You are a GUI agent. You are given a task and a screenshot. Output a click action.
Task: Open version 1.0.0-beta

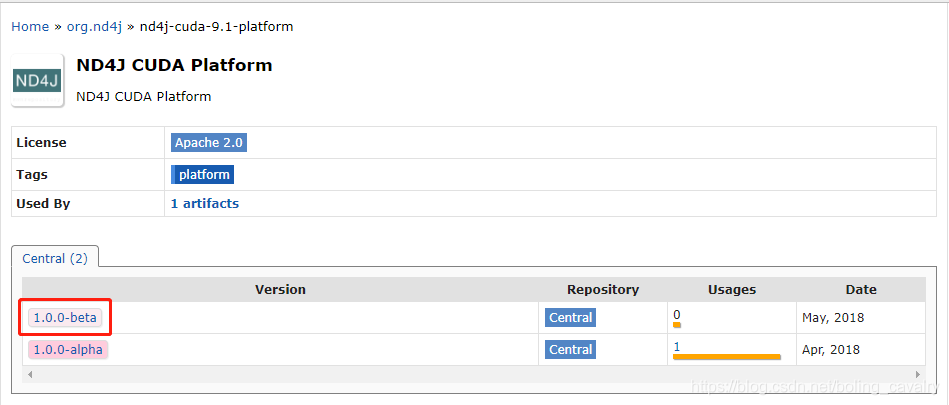[x=65, y=318]
